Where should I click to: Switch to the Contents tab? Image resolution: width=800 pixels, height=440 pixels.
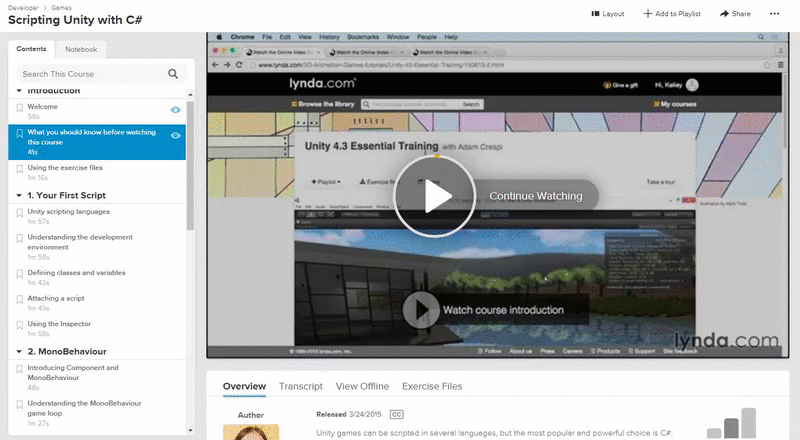point(31,49)
